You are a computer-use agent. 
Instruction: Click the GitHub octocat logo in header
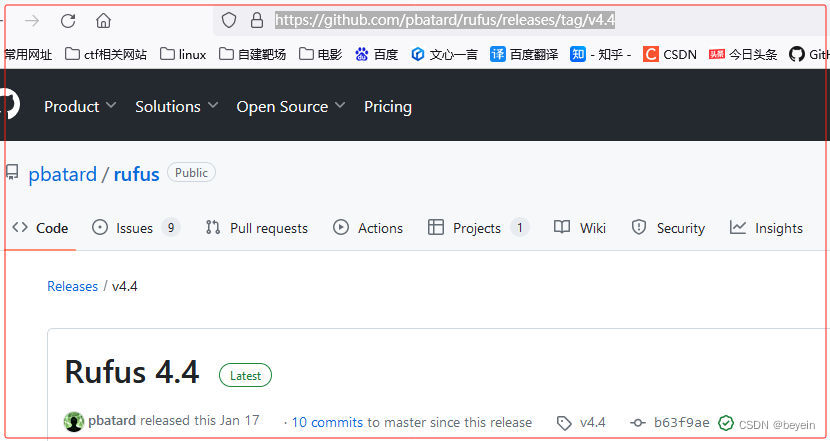(x=11, y=104)
